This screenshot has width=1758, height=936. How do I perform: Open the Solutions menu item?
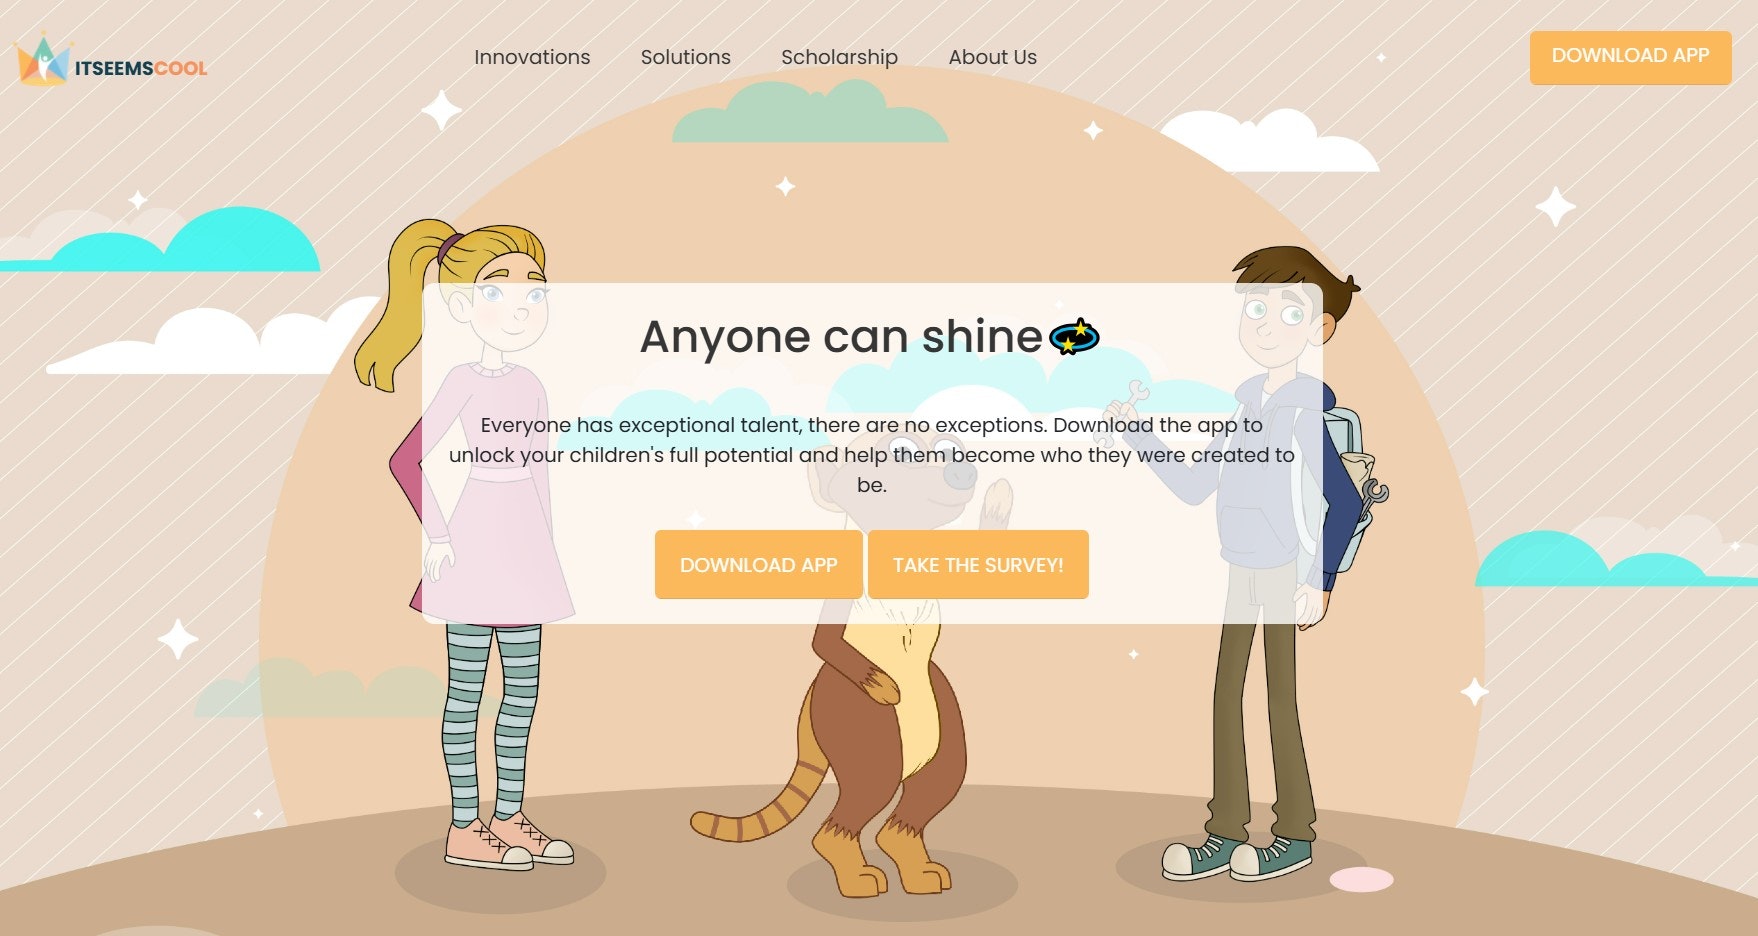(x=686, y=57)
